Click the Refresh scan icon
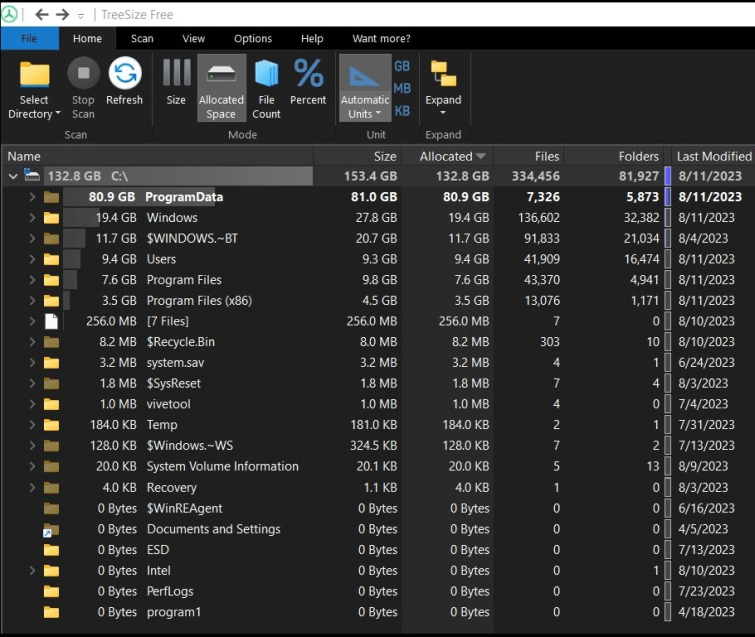 [125, 75]
